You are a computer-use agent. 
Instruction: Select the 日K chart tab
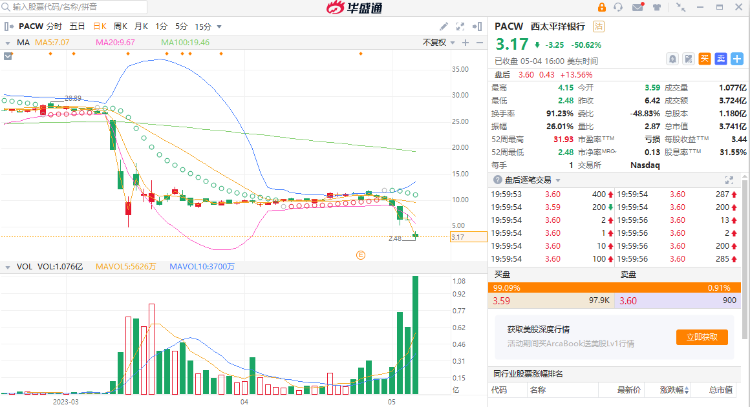(99, 26)
